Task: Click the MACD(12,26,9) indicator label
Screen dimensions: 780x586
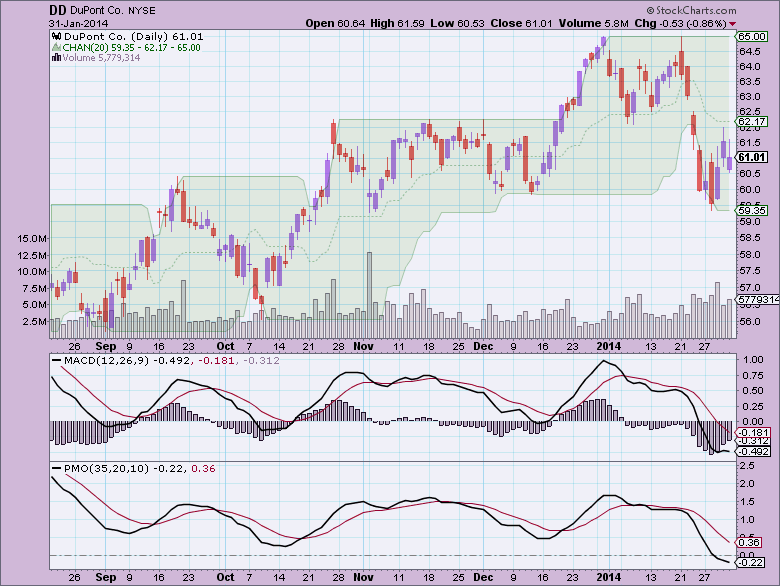Action: [107, 361]
